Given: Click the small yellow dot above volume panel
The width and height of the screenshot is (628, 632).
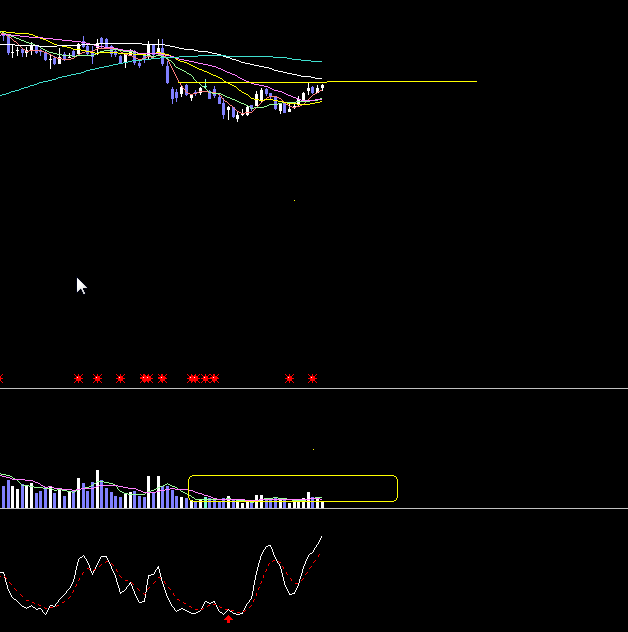Looking at the screenshot, I should point(313,449).
